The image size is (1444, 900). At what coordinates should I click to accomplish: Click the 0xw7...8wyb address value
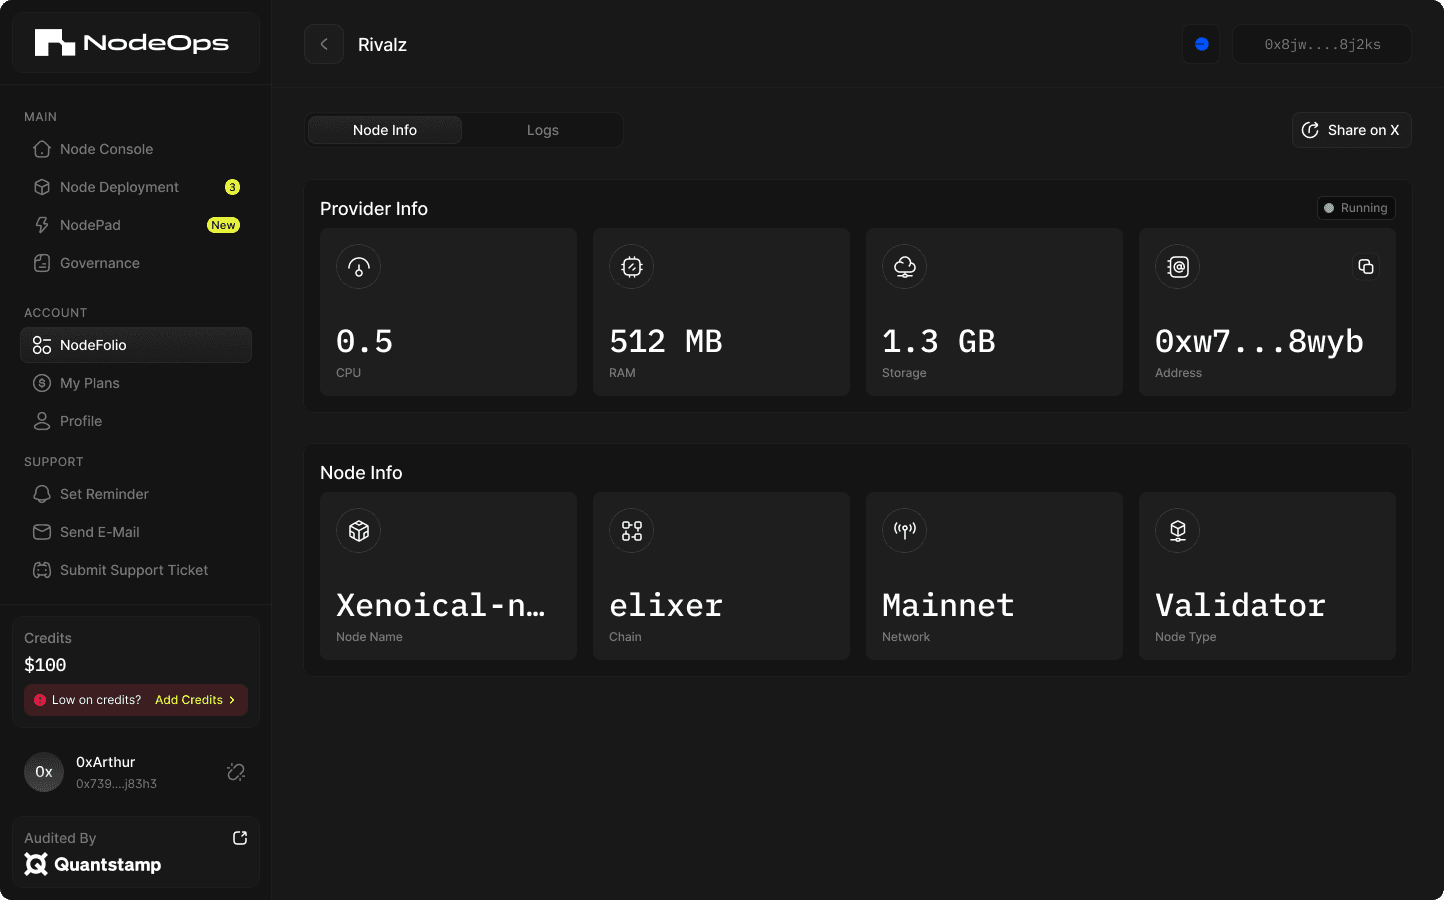click(x=1259, y=342)
